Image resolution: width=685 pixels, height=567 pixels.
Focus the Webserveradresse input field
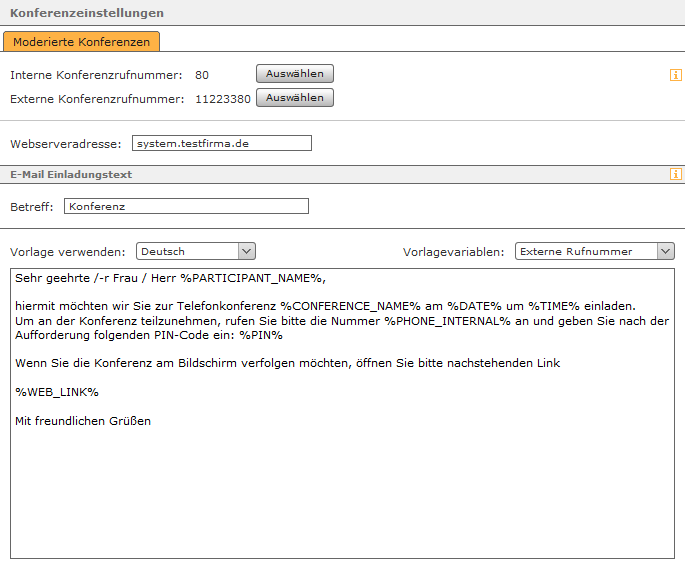222,143
